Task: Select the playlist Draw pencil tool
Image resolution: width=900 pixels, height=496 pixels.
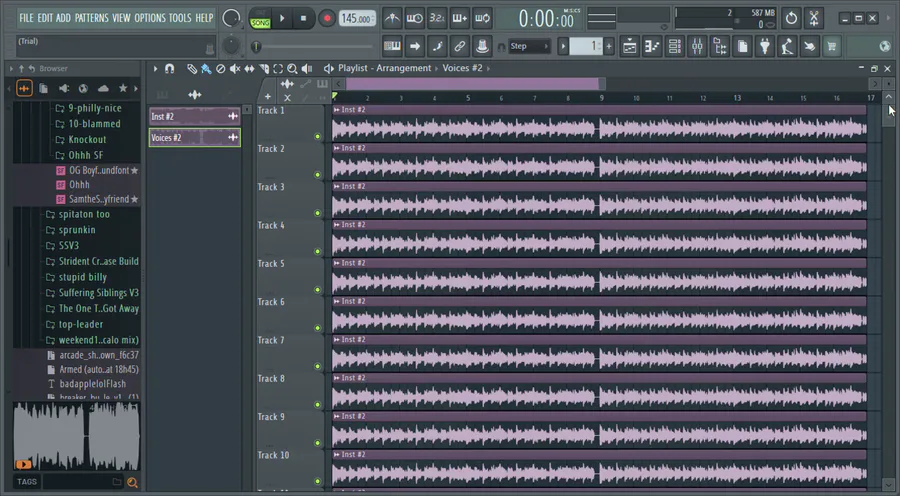Action: (192, 69)
